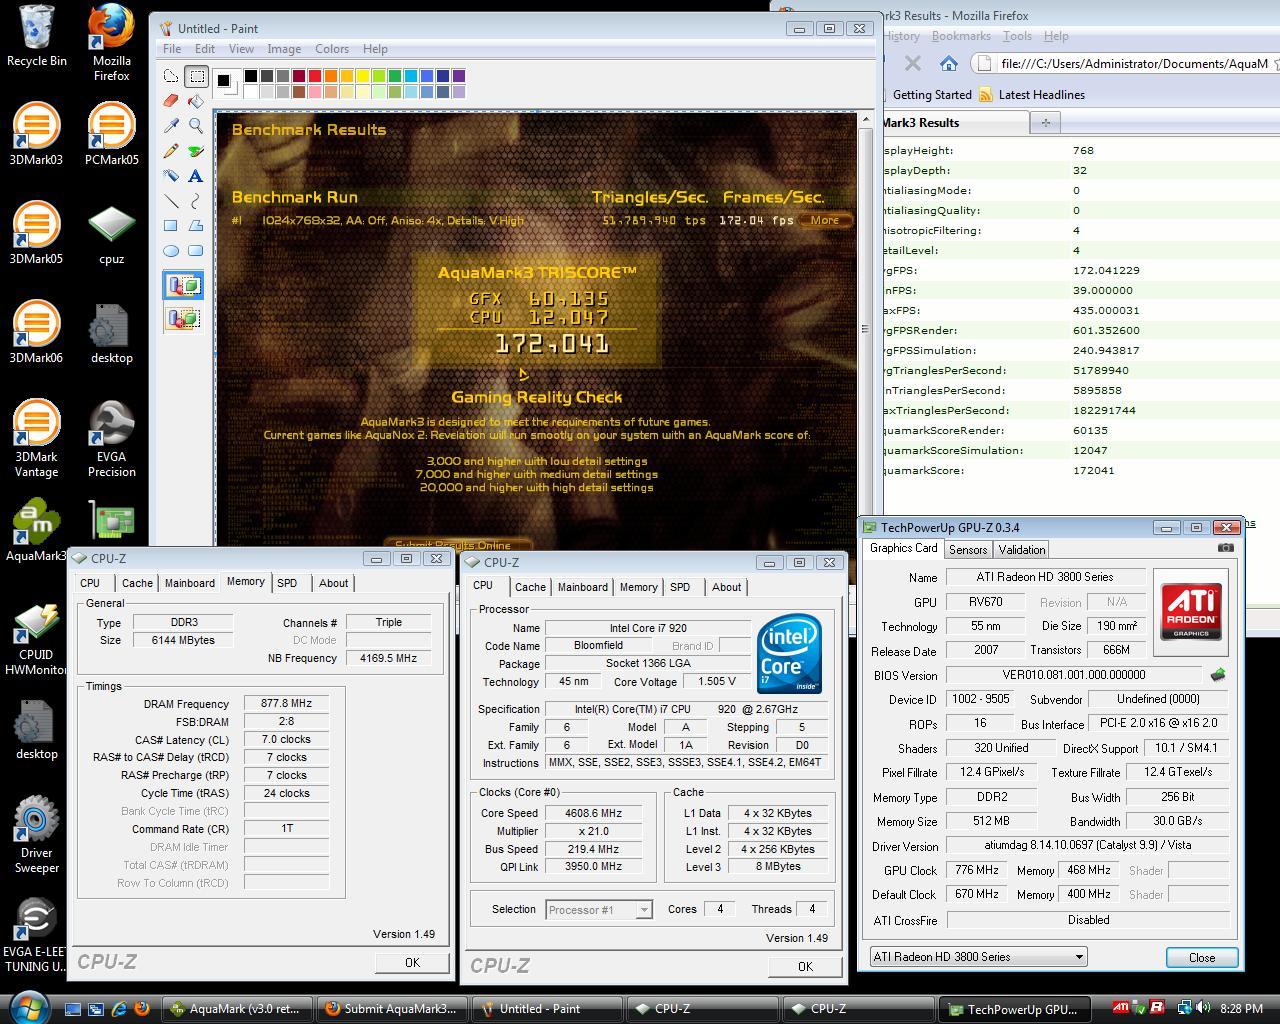Viewport: 1280px width, 1024px height.
Task: Click the Windows Start orb
Action: tap(28, 1007)
